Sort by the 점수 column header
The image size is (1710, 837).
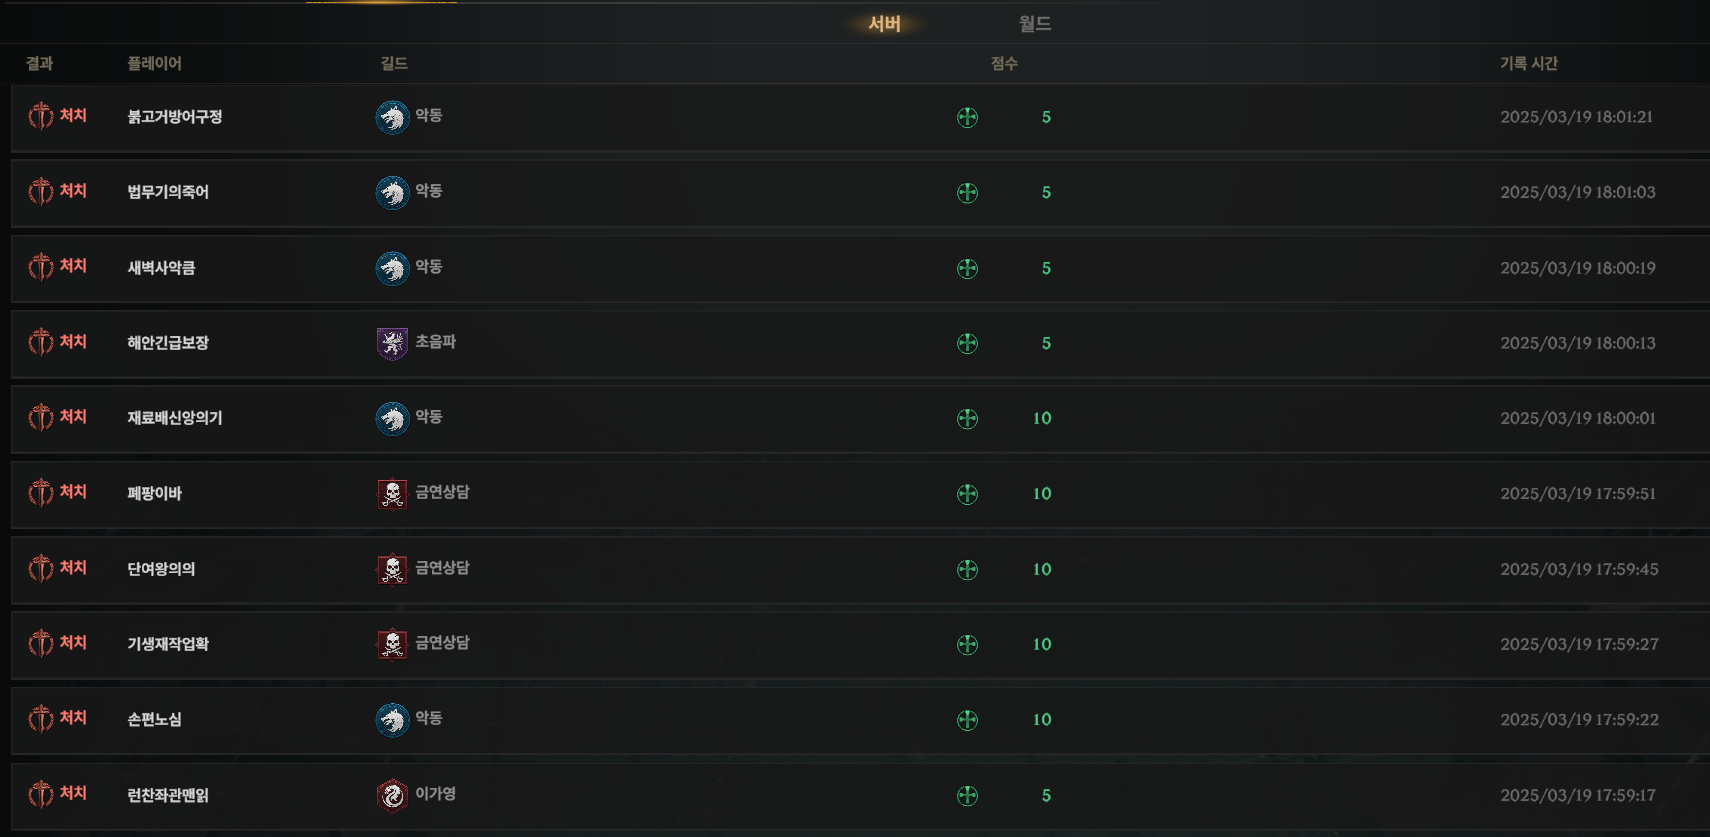(1004, 63)
